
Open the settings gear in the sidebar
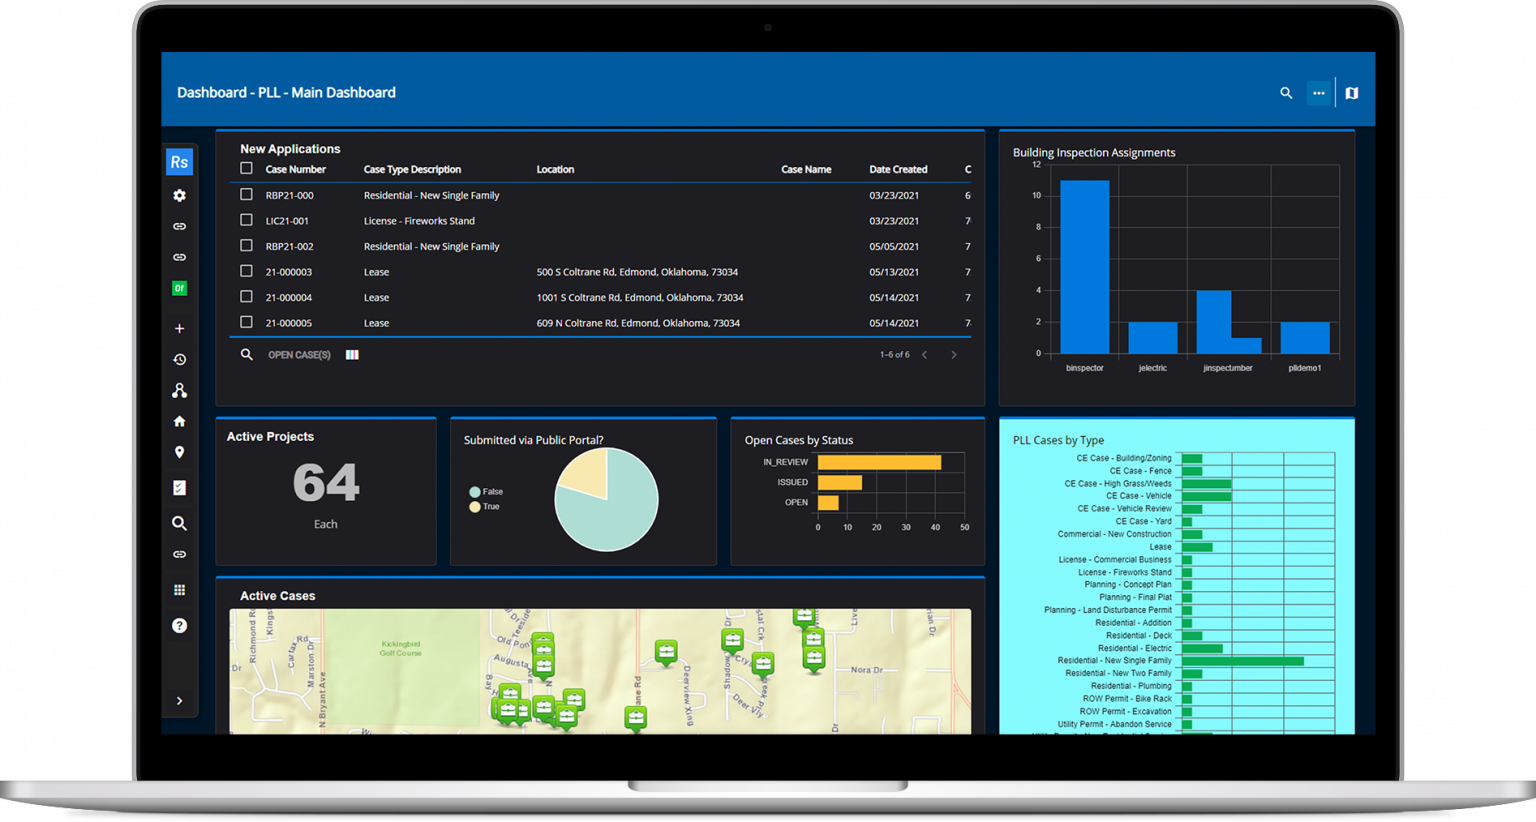(x=179, y=196)
